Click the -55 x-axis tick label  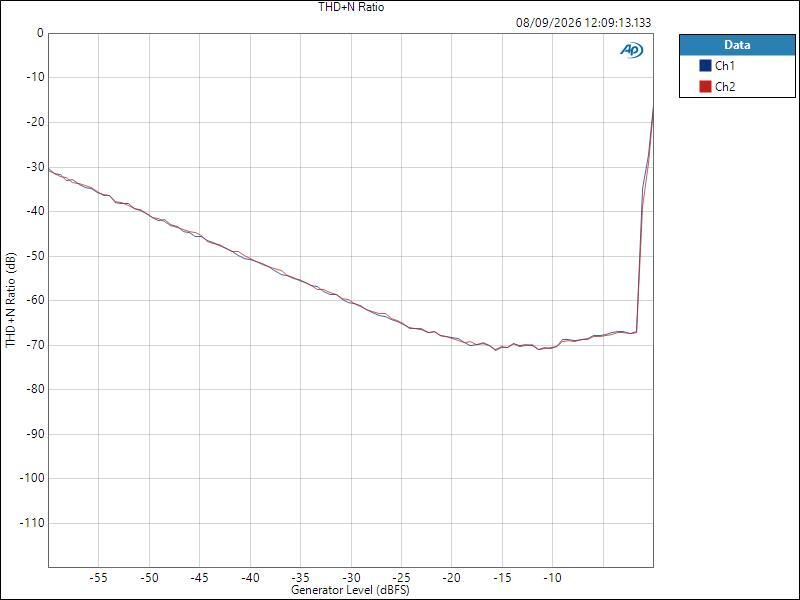click(x=98, y=578)
